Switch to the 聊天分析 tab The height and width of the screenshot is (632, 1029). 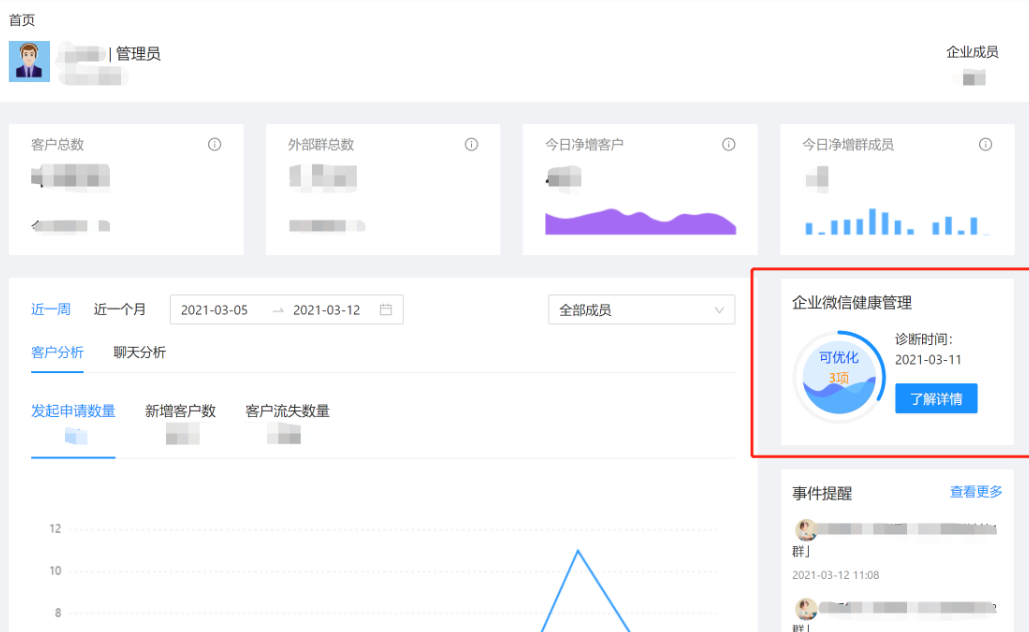coord(140,352)
